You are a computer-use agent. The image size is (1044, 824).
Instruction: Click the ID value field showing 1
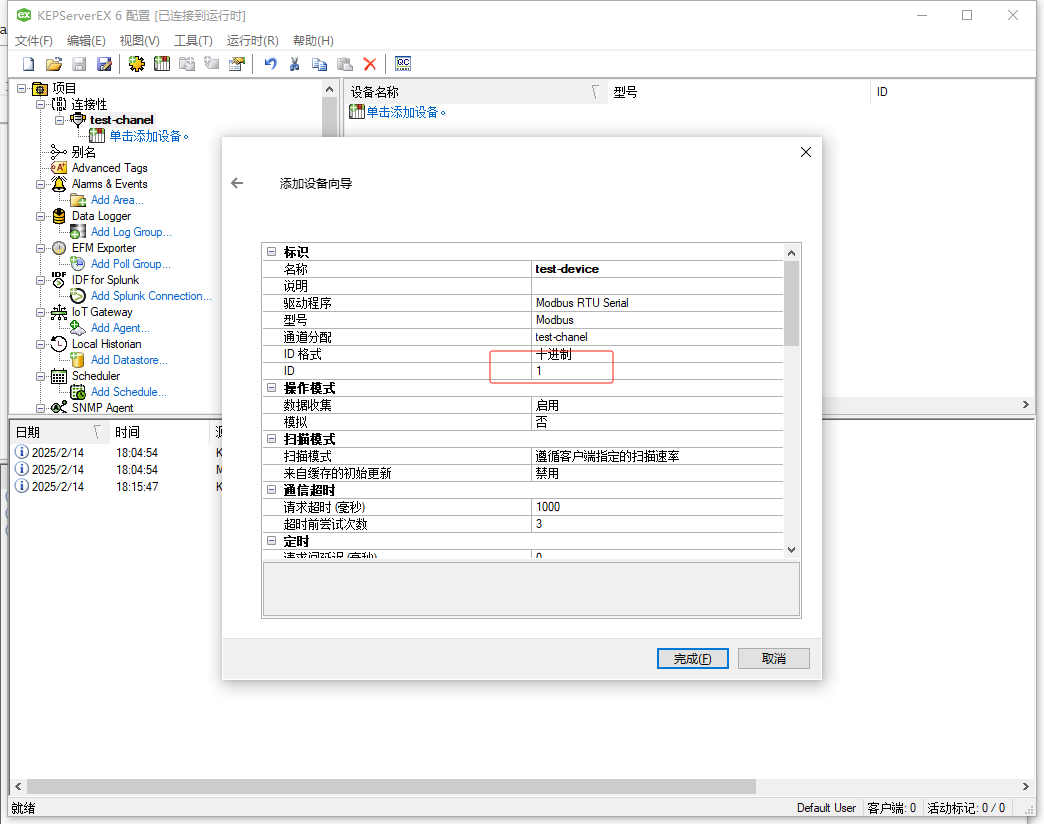657,371
